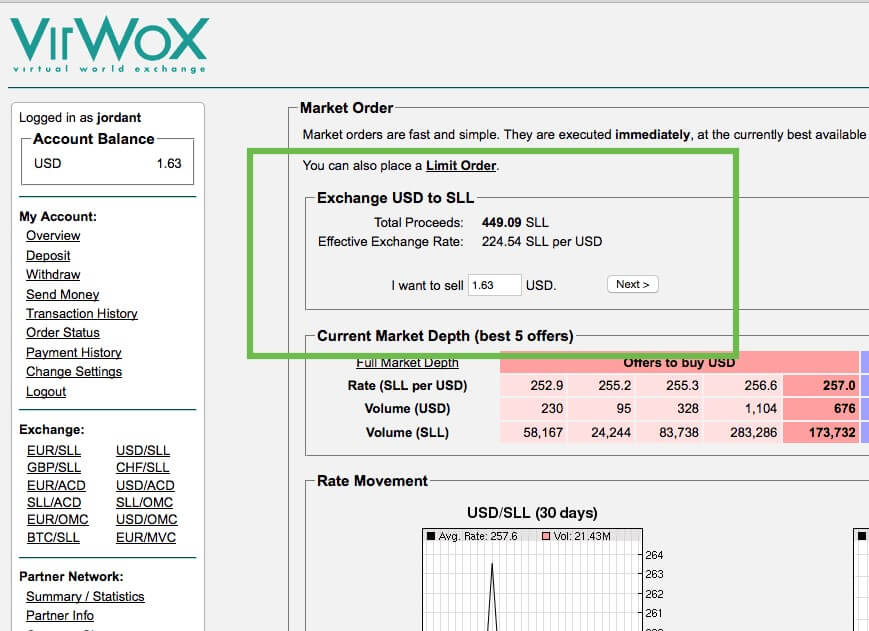This screenshot has width=869, height=631.
Task: Open the Withdraw link
Action: coord(53,274)
